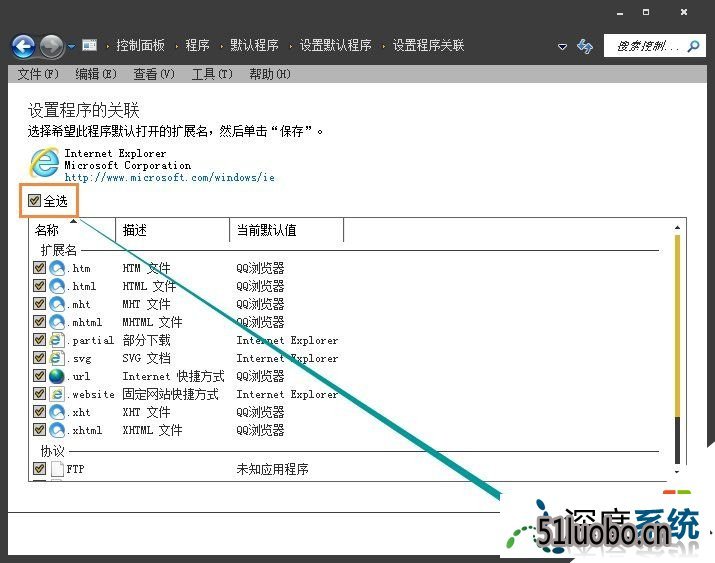
Task: Open the 编辑(E) menu
Action: point(96,74)
